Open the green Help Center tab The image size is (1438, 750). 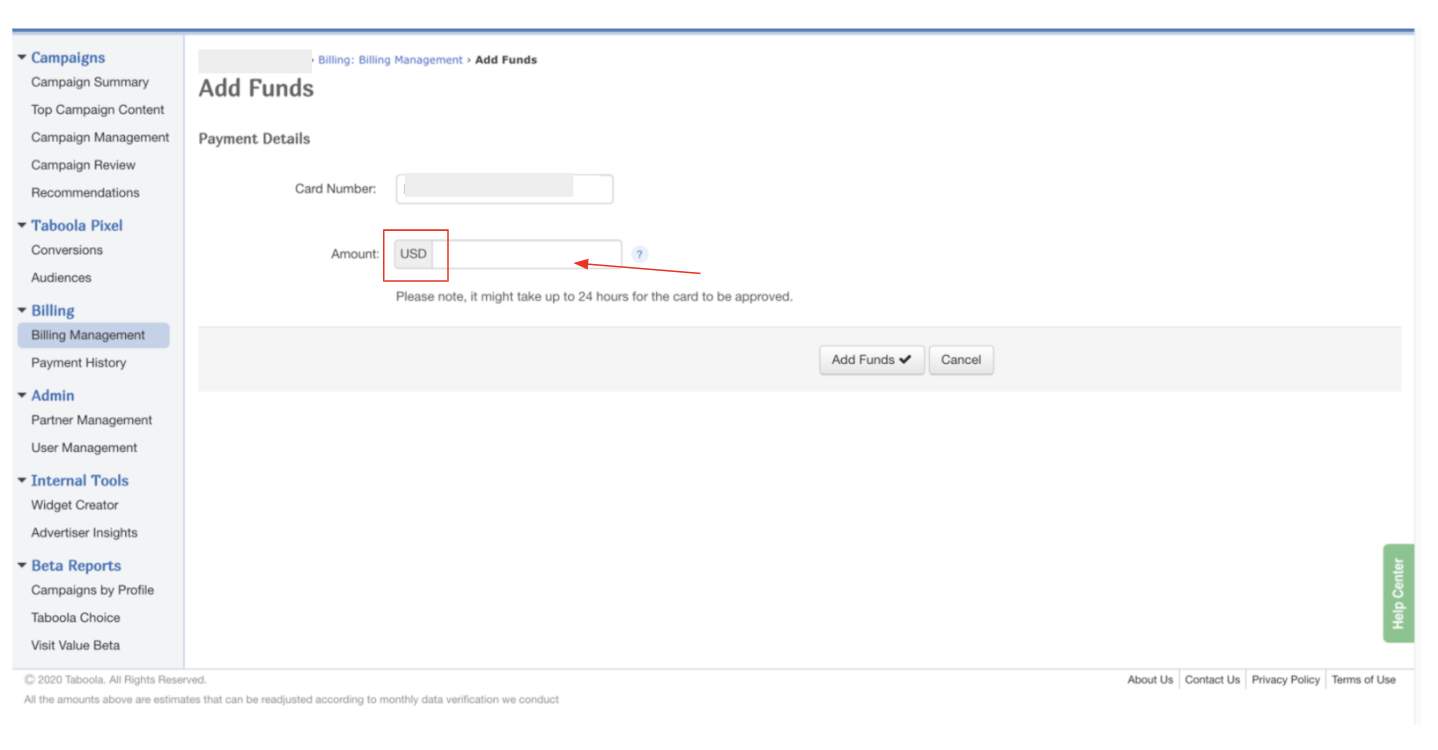click(x=1398, y=593)
